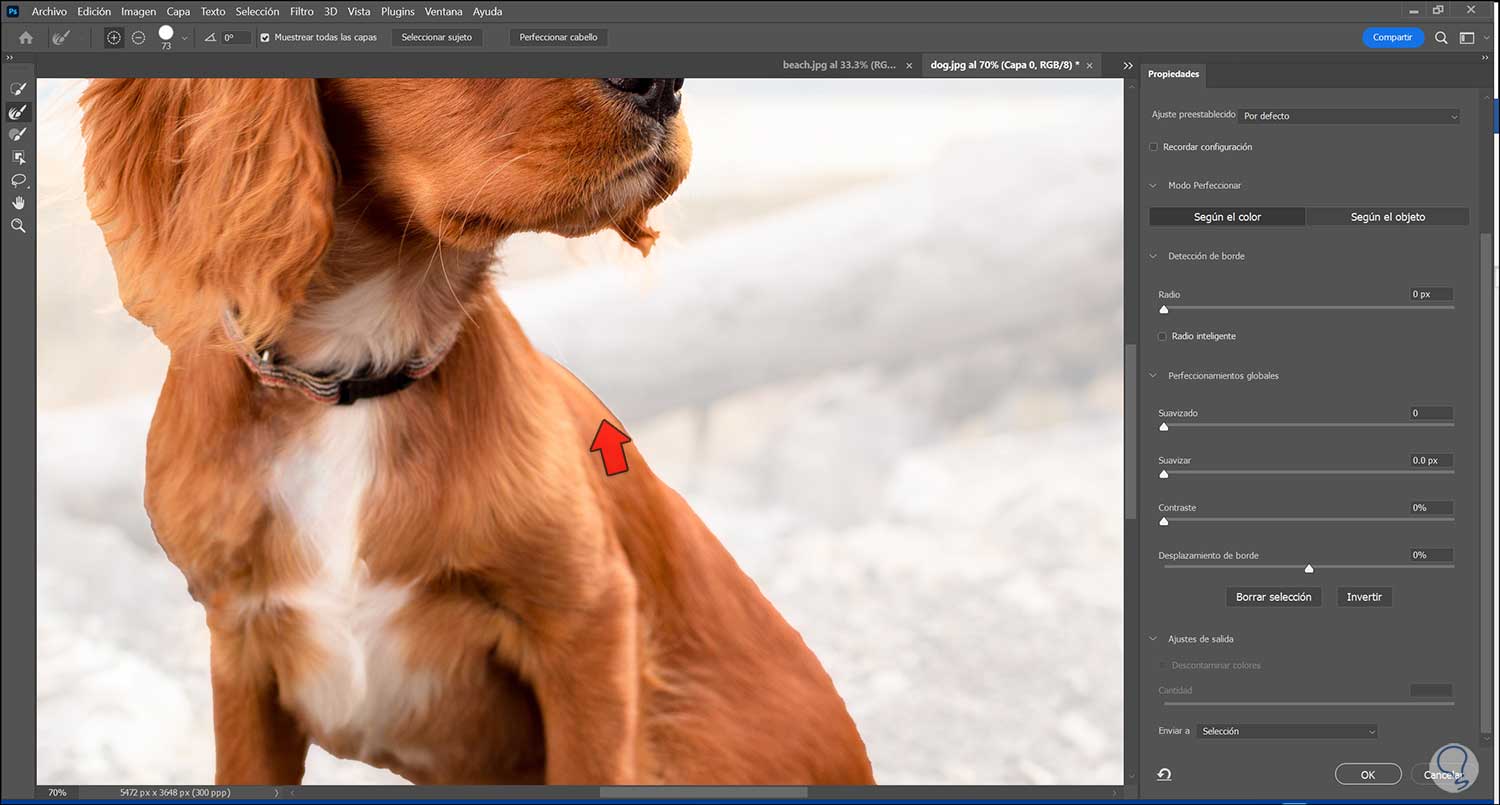Click the Desplazamiento de borde slider handle
This screenshot has height=805, width=1500.
pyautogui.click(x=1309, y=568)
